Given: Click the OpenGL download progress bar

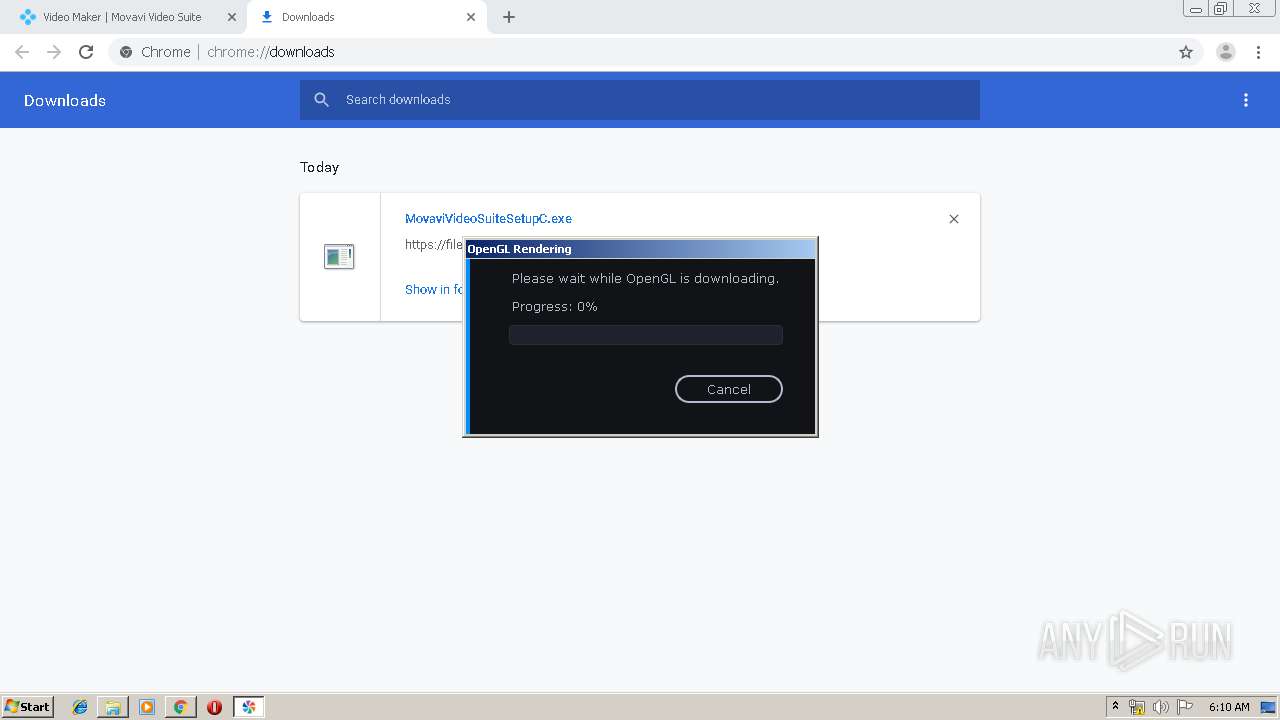Looking at the screenshot, I should tap(645, 335).
